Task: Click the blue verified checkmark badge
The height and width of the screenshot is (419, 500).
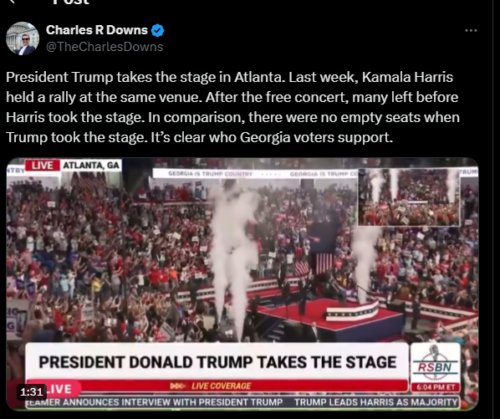Action: coord(157,30)
